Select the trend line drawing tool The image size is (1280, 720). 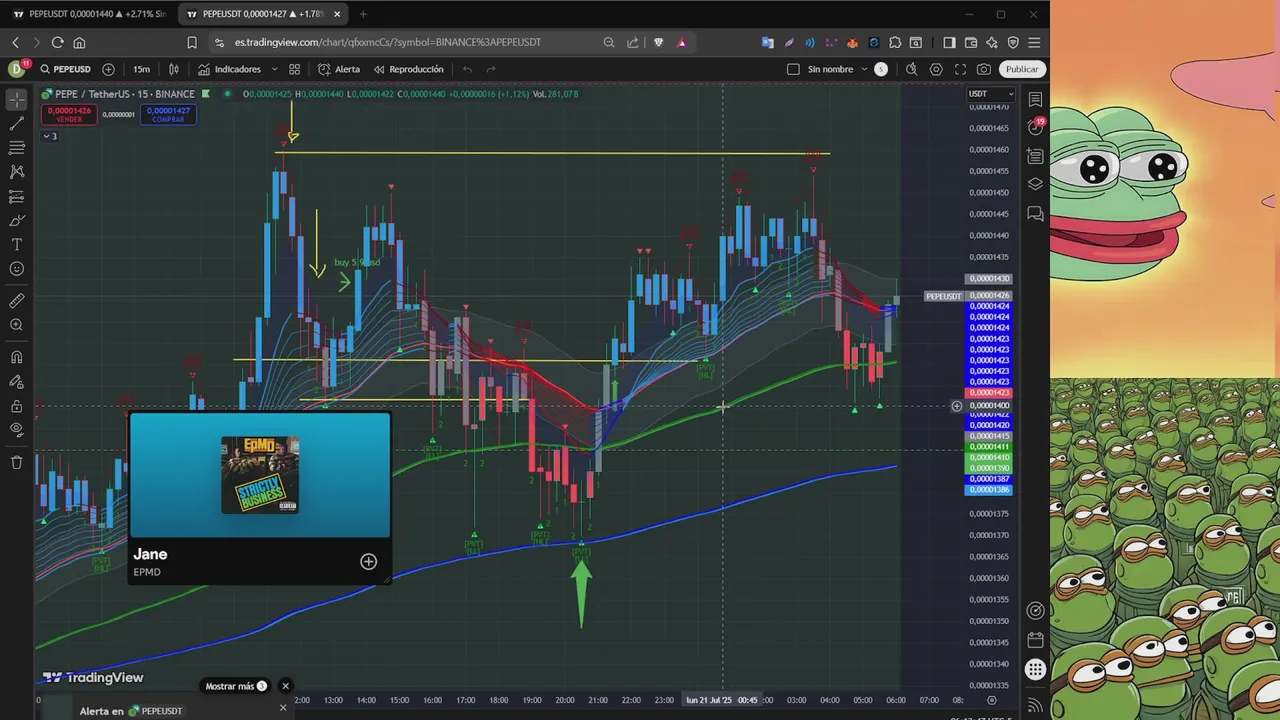click(x=16, y=124)
